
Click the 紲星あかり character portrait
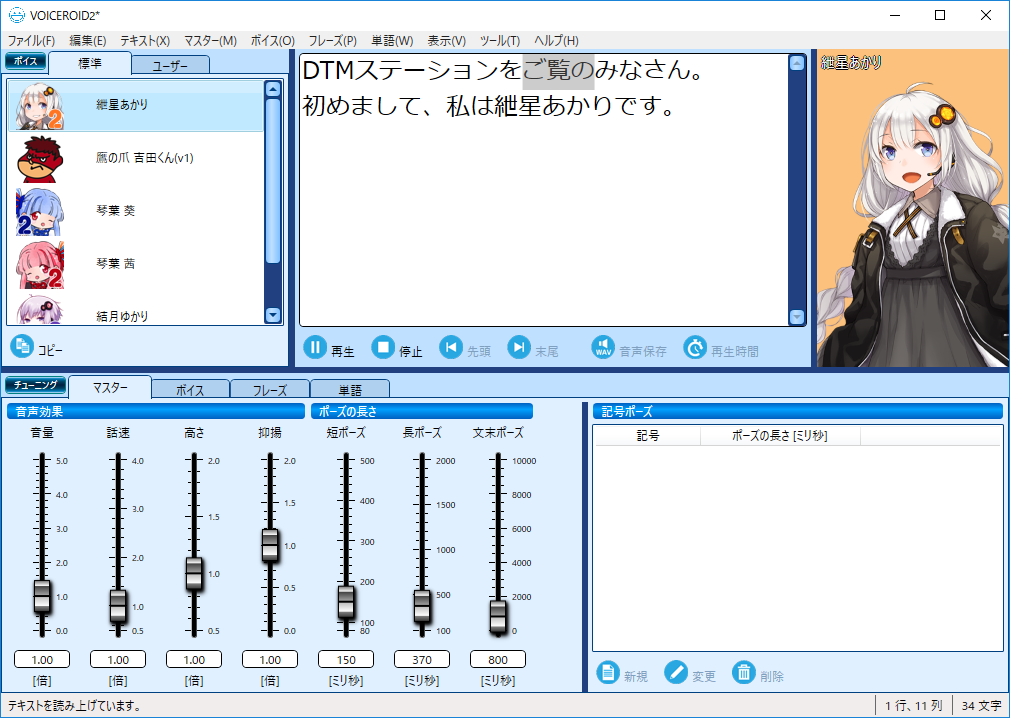click(x=913, y=209)
